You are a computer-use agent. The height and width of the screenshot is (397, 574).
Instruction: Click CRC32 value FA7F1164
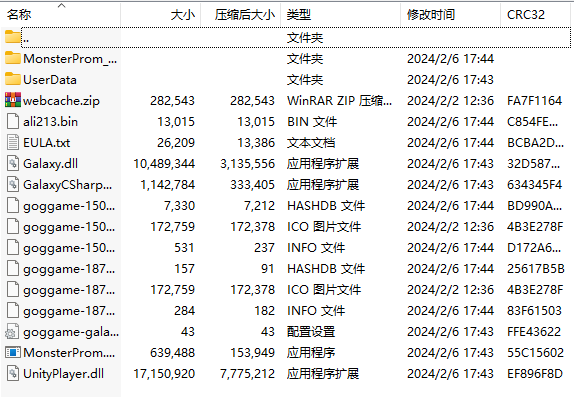pyautogui.click(x=534, y=101)
